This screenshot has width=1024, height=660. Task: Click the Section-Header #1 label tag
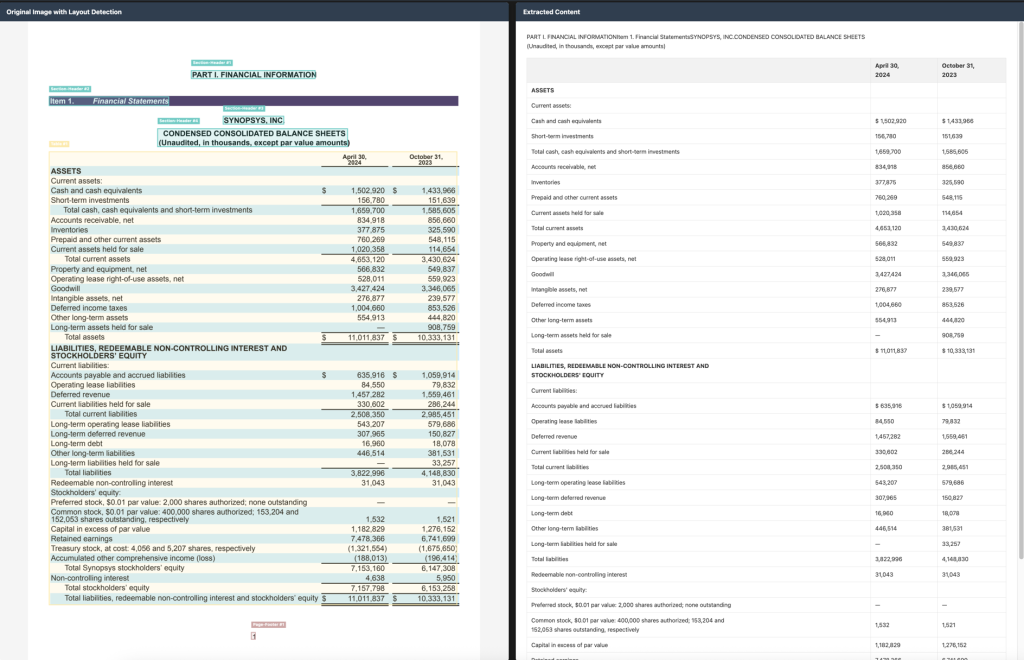[x=212, y=63]
